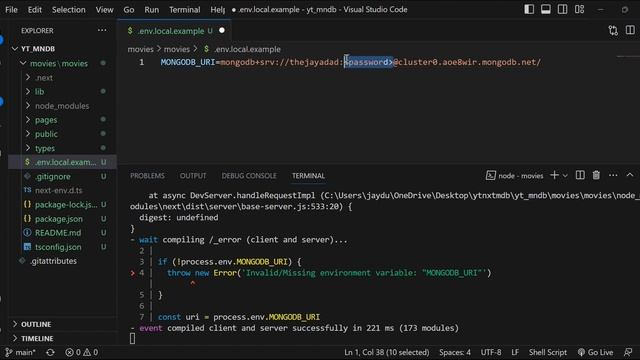
Task: Change encoding via UTF-8
Action: point(491,352)
